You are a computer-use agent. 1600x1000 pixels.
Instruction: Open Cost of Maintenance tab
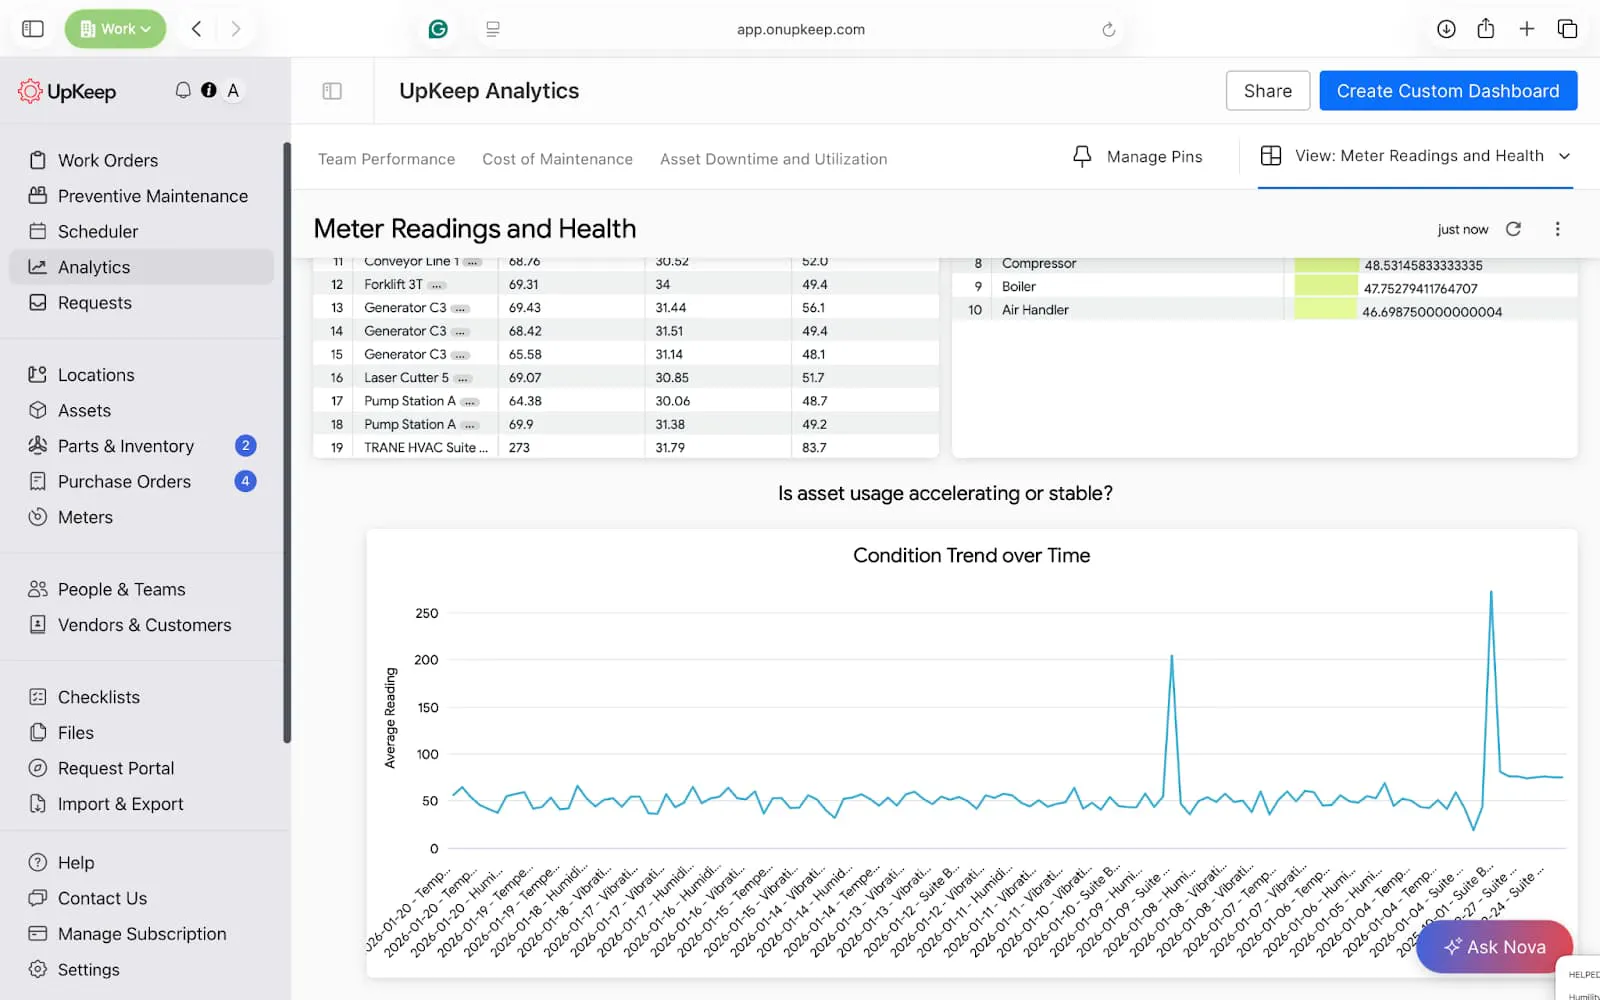coord(557,159)
